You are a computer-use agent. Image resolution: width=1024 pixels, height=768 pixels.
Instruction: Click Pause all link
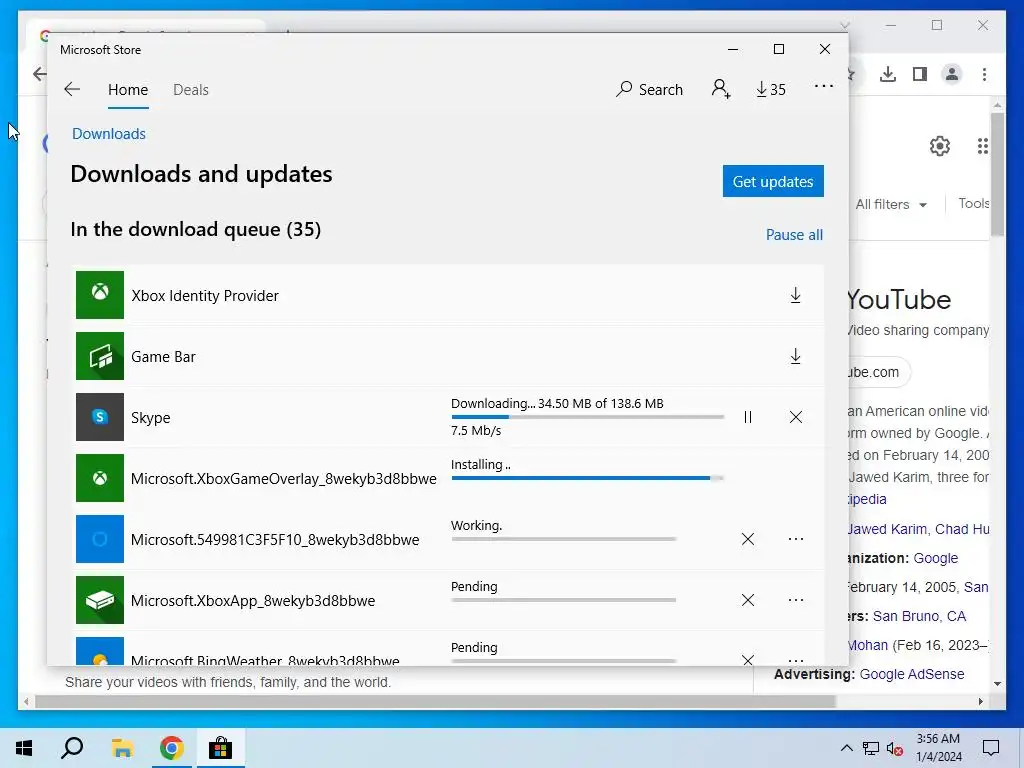[x=794, y=234]
